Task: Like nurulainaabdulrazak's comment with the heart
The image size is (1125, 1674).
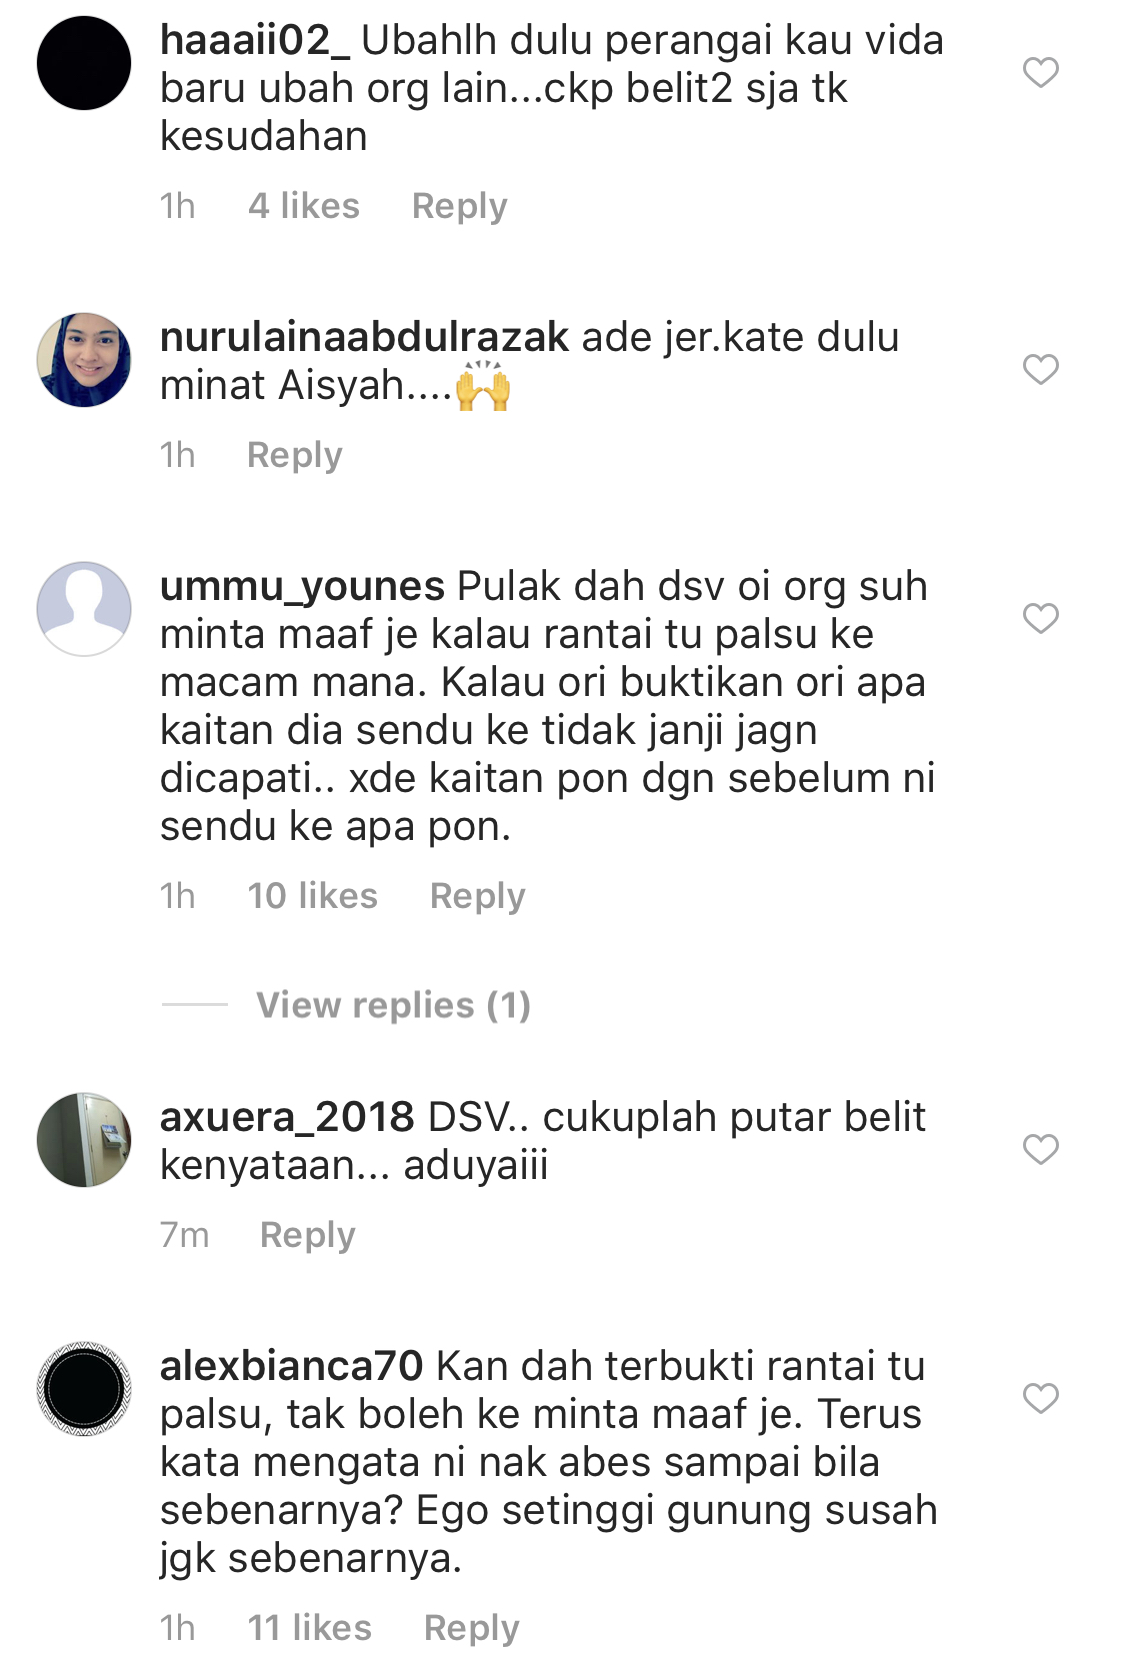Action: tap(1040, 369)
